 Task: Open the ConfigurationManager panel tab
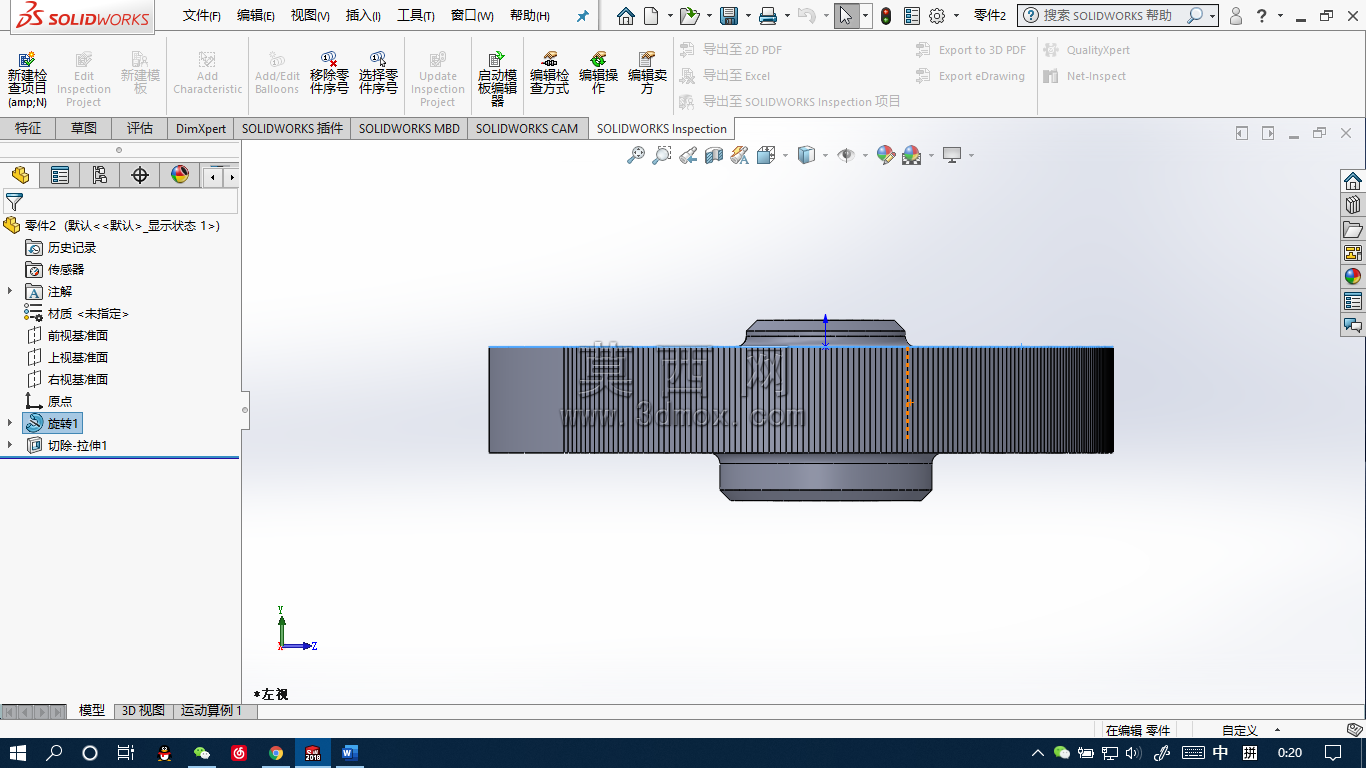[100, 176]
